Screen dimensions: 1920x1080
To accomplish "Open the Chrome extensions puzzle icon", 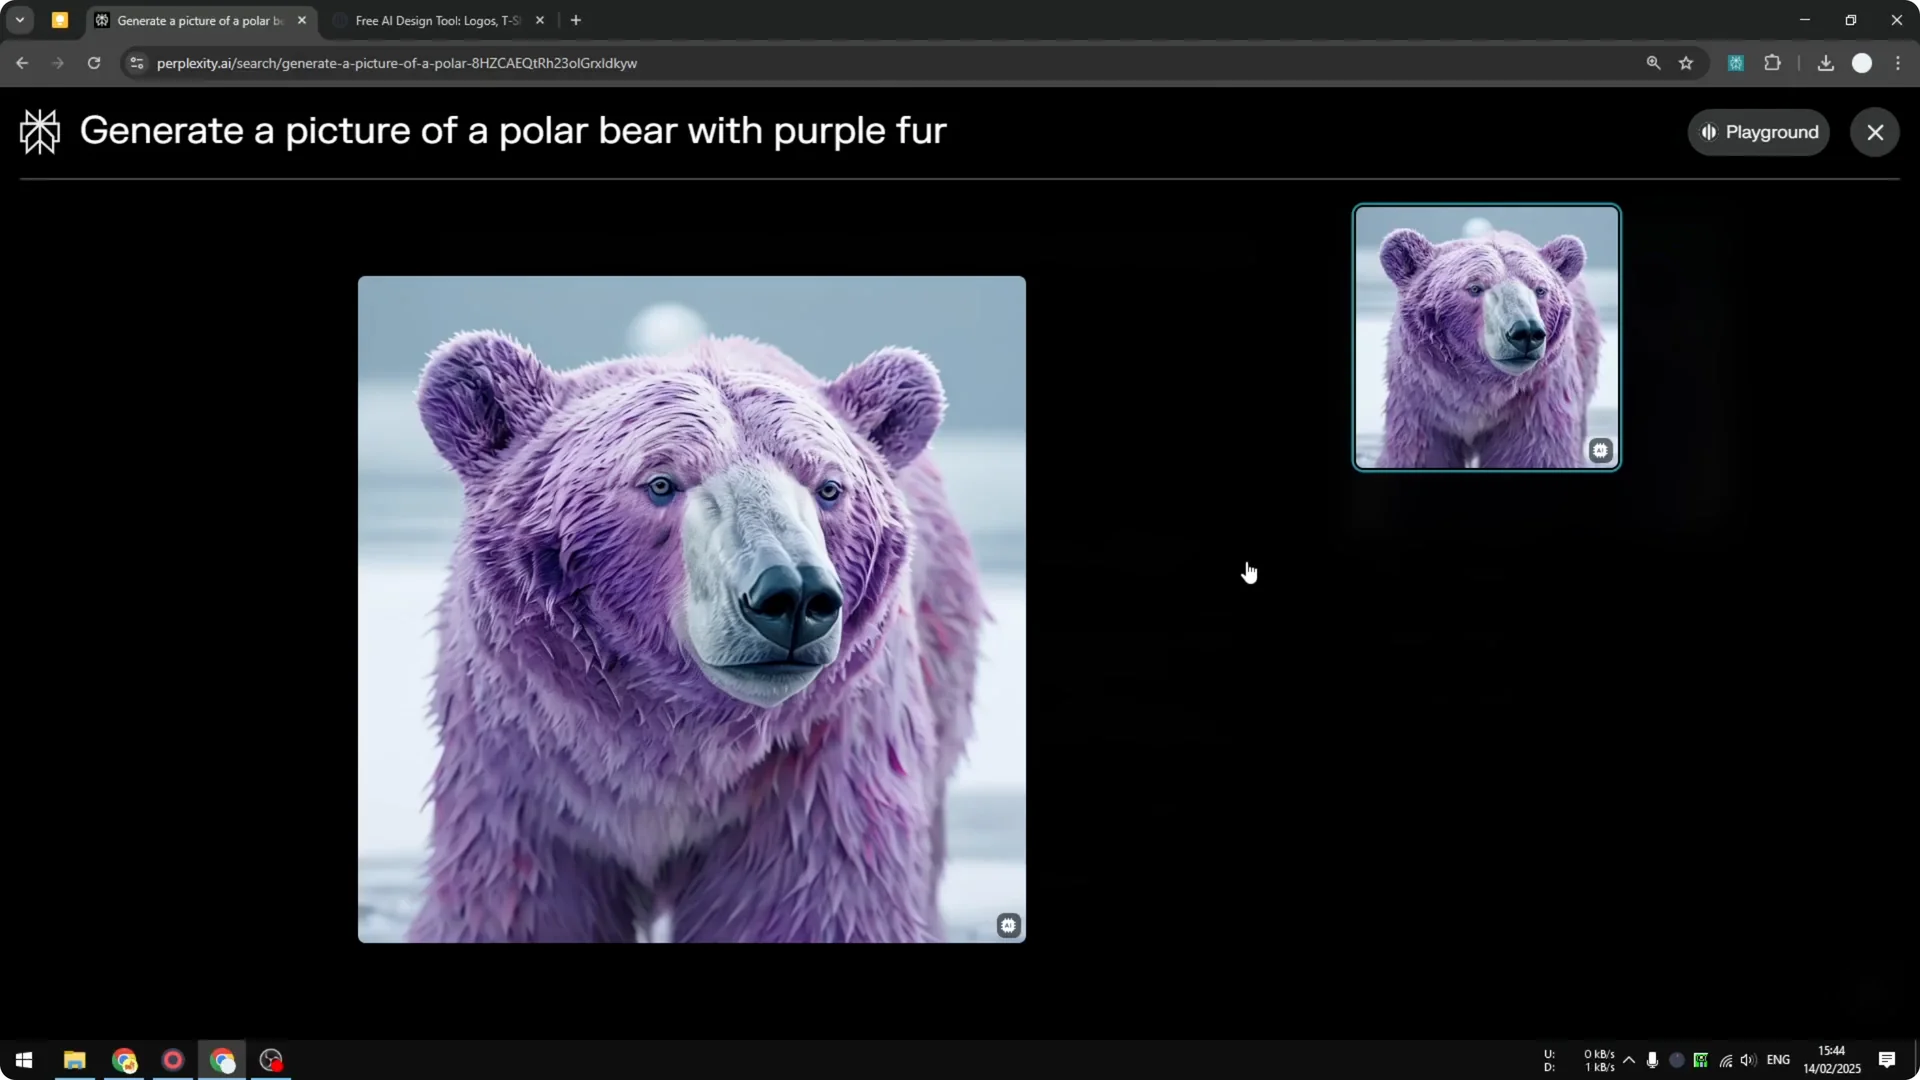I will coord(1772,62).
